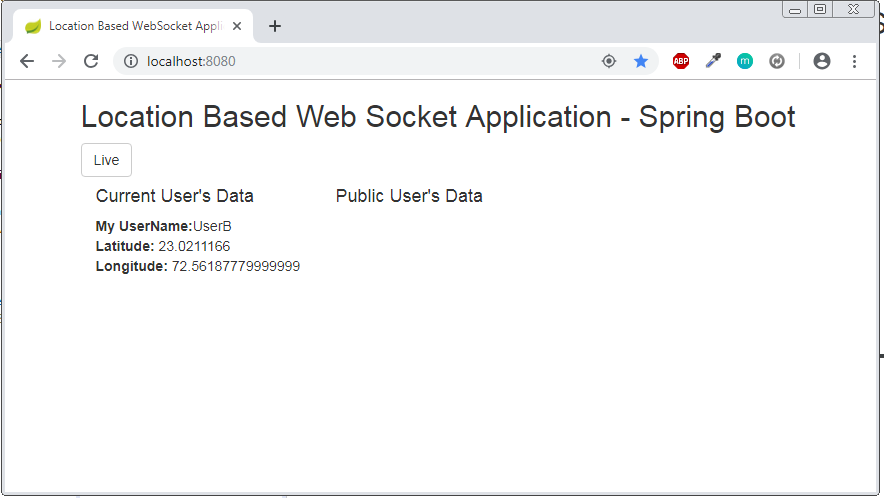The width and height of the screenshot is (884, 498).
Task: Open the teal 'm' extension icon
Action: tap(745, 61)
